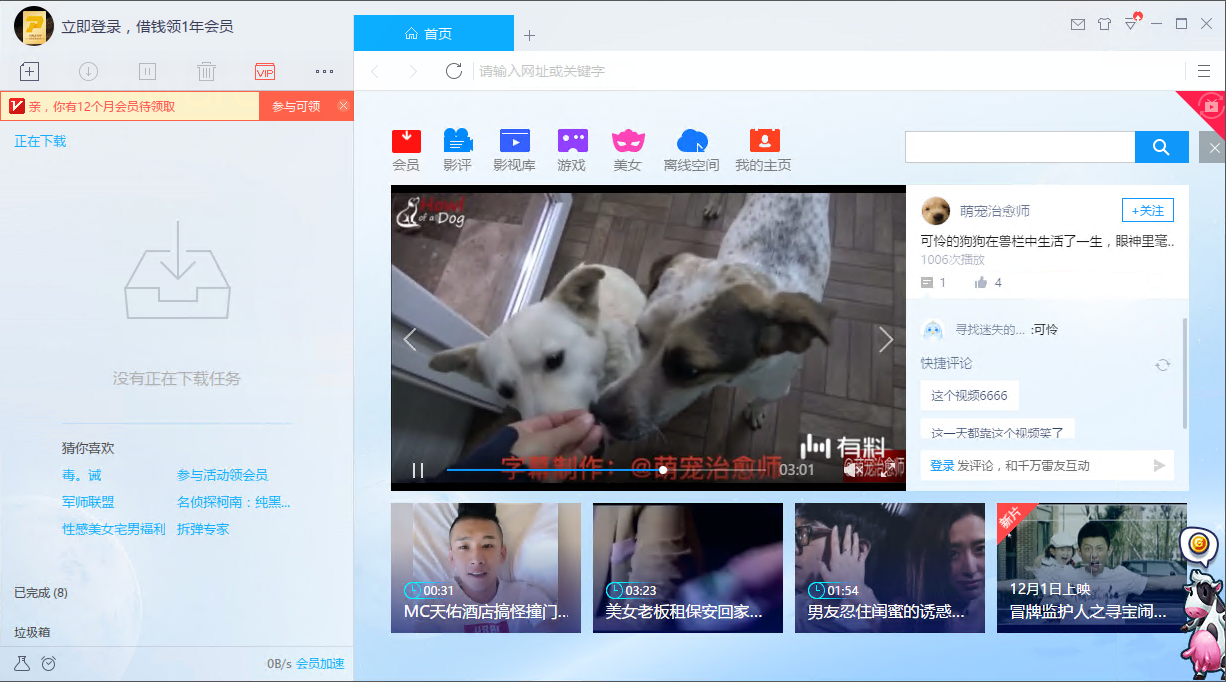
Task: Open the 我的主页 icon
Action: click(764, 150)
